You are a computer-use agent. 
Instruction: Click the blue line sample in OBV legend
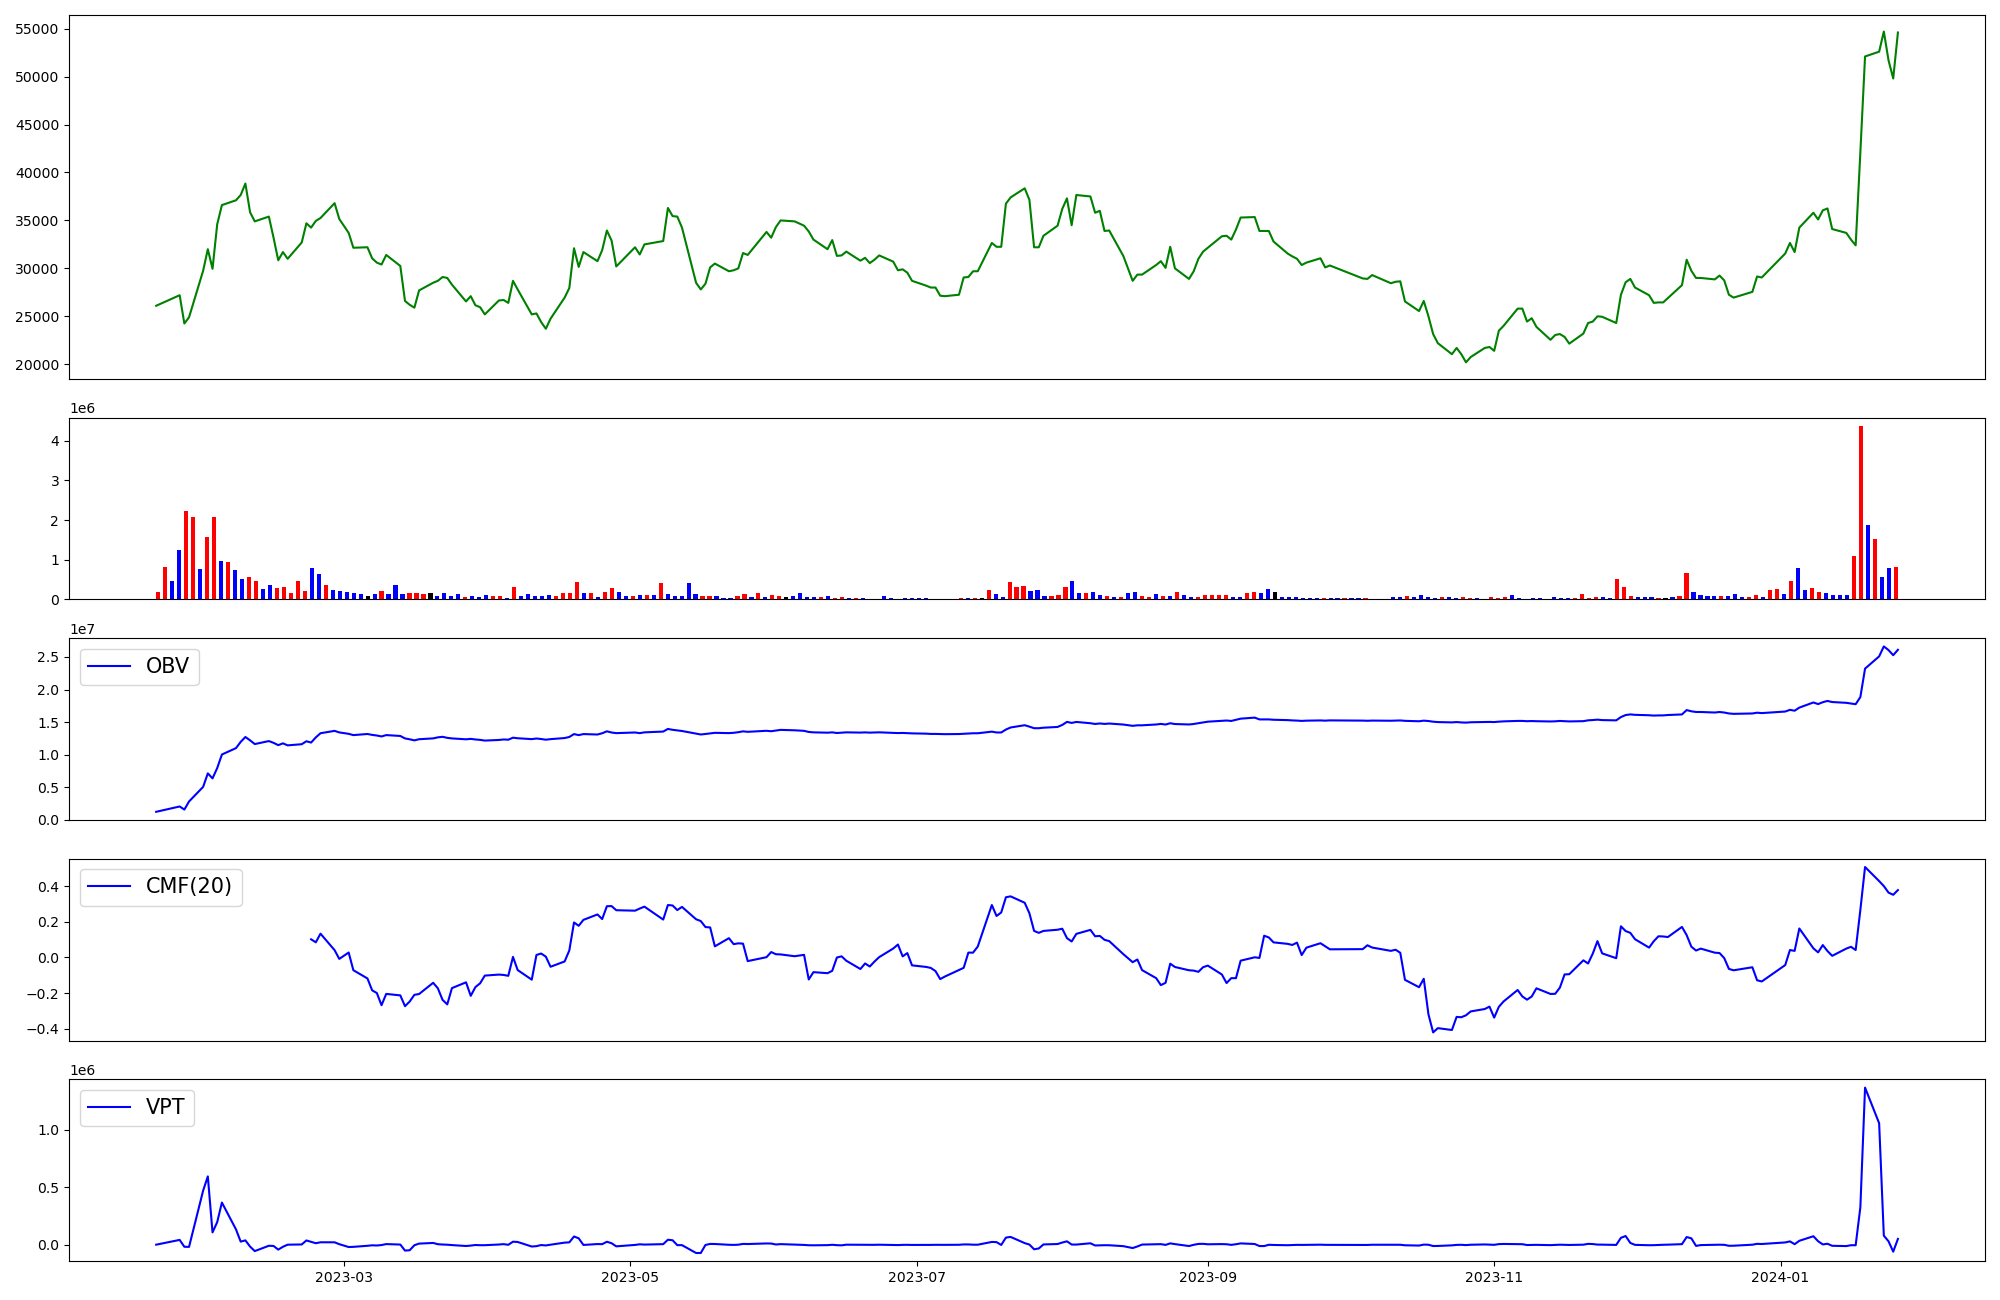tap(110, 666)
